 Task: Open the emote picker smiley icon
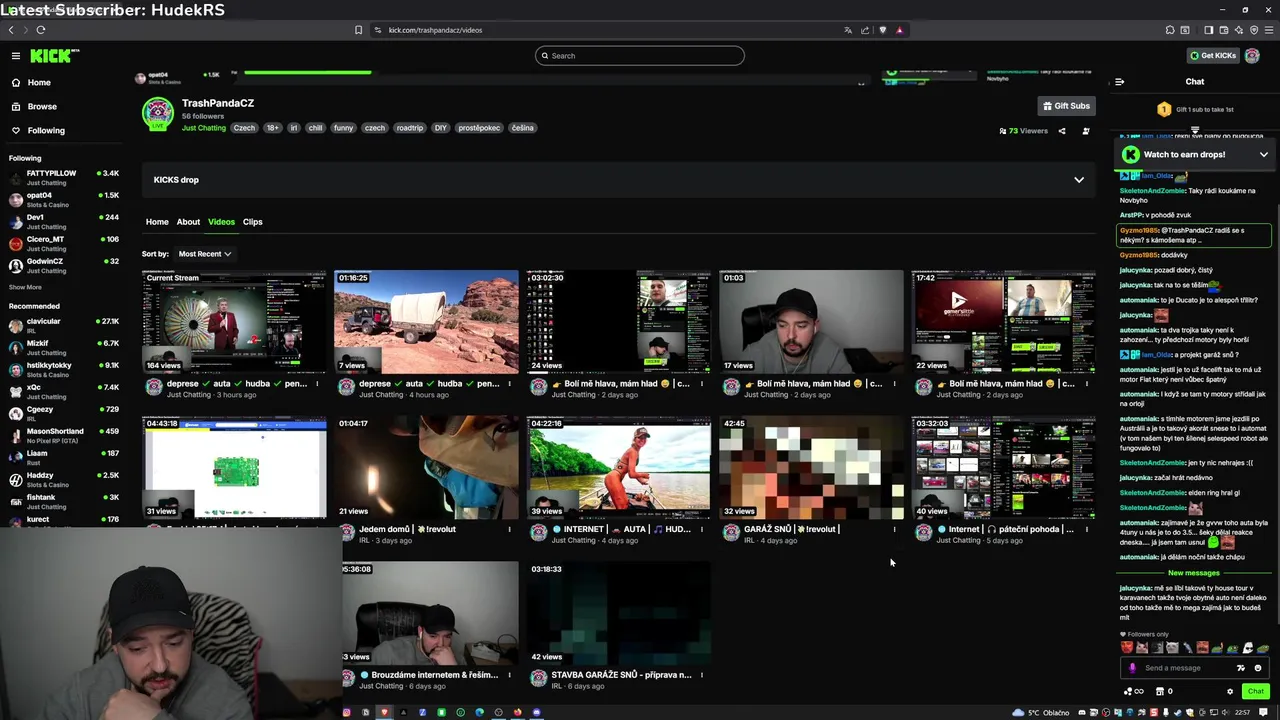pos(1258,668)
